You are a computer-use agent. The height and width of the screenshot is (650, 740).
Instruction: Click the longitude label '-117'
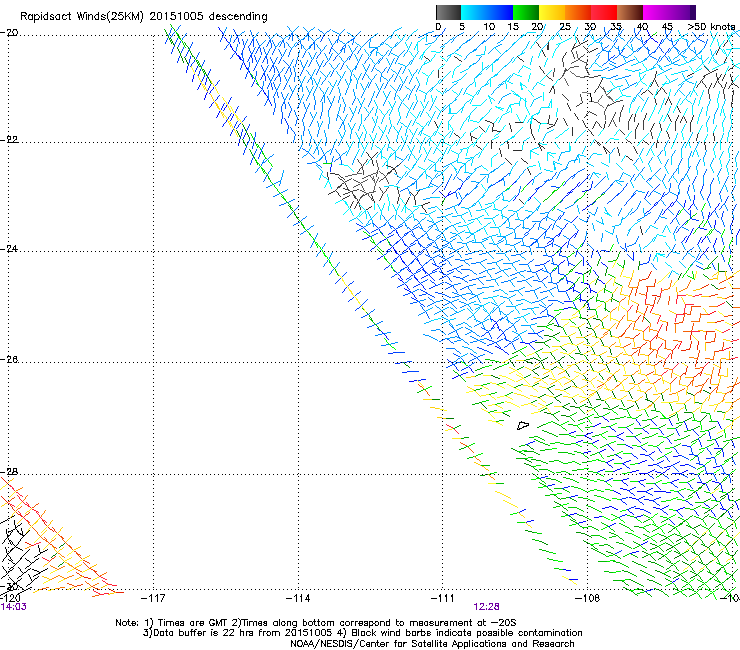[153, 598]
